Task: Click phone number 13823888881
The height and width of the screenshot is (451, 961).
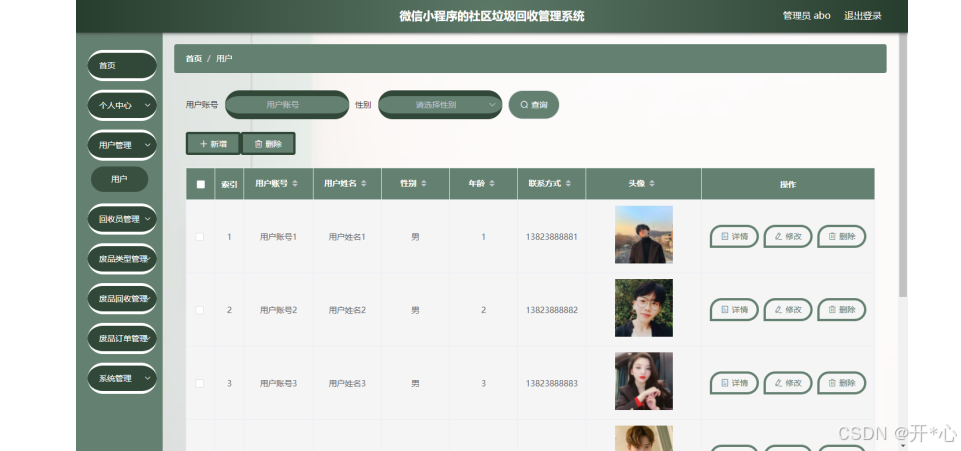Action: [552, 237]
